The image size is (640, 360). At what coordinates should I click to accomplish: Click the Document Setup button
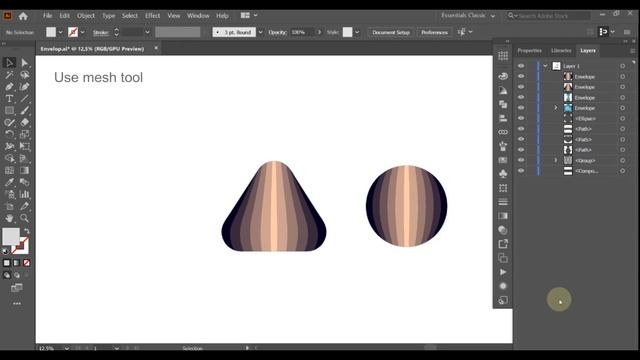(391, 32)
